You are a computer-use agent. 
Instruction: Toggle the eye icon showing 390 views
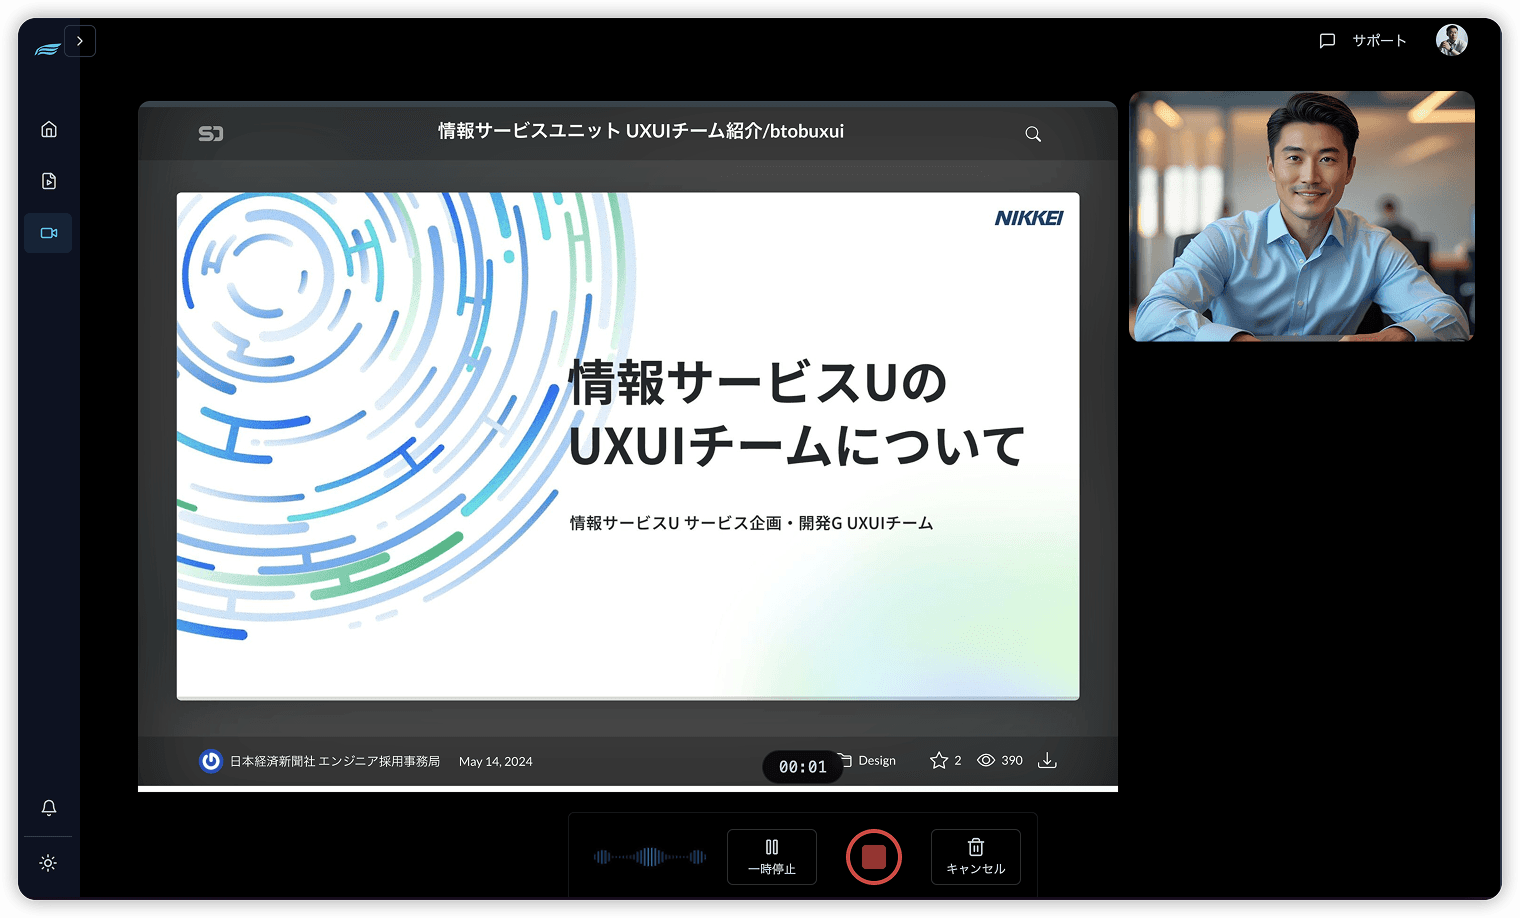[986, 760]
